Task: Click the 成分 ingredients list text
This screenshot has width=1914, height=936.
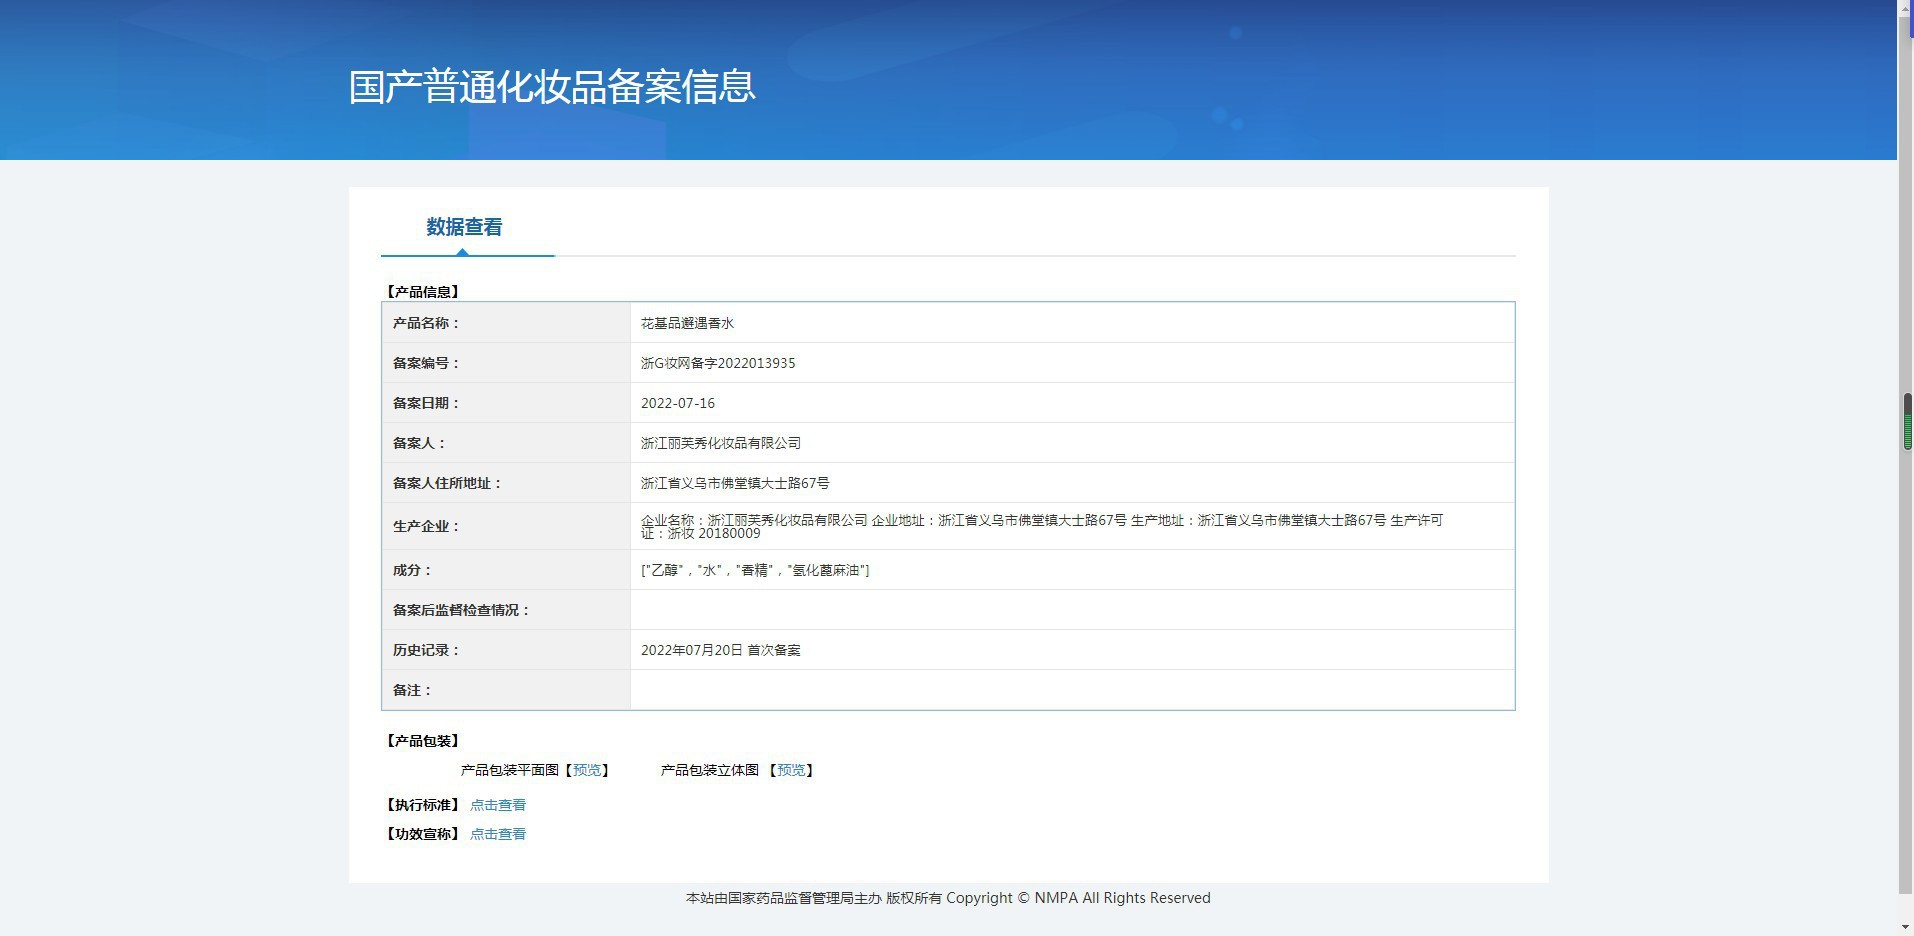Action: pyautogui.click(x=755, y=570)
